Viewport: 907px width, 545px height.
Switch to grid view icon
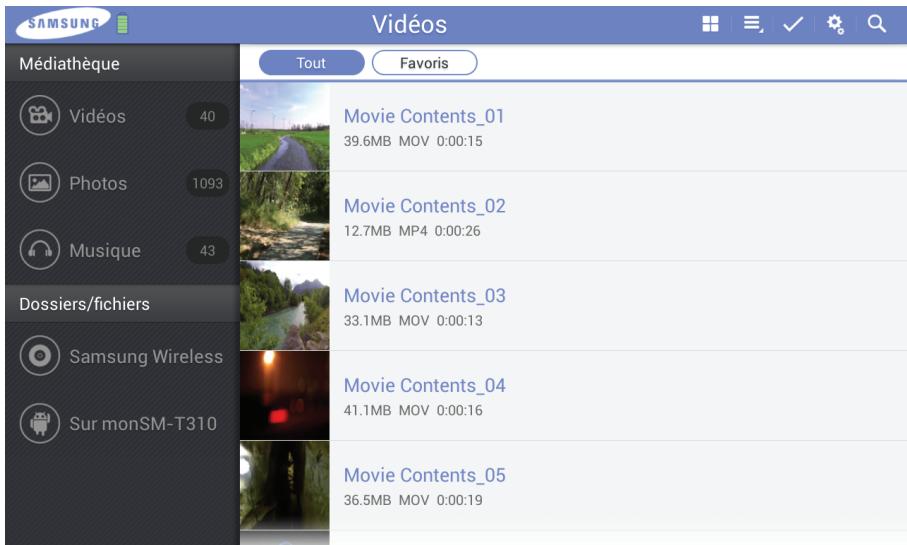click(710, 24)
